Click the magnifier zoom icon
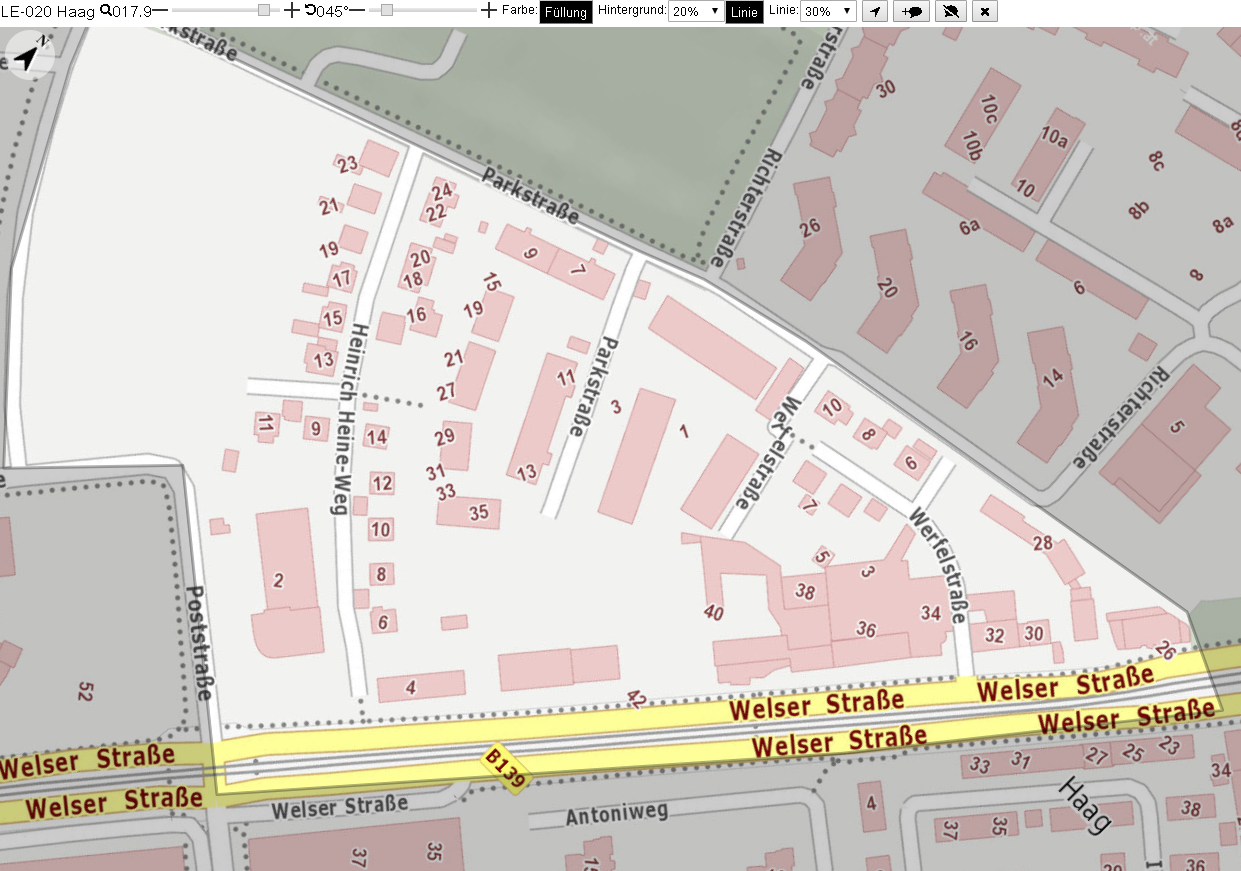 (104, 11)
